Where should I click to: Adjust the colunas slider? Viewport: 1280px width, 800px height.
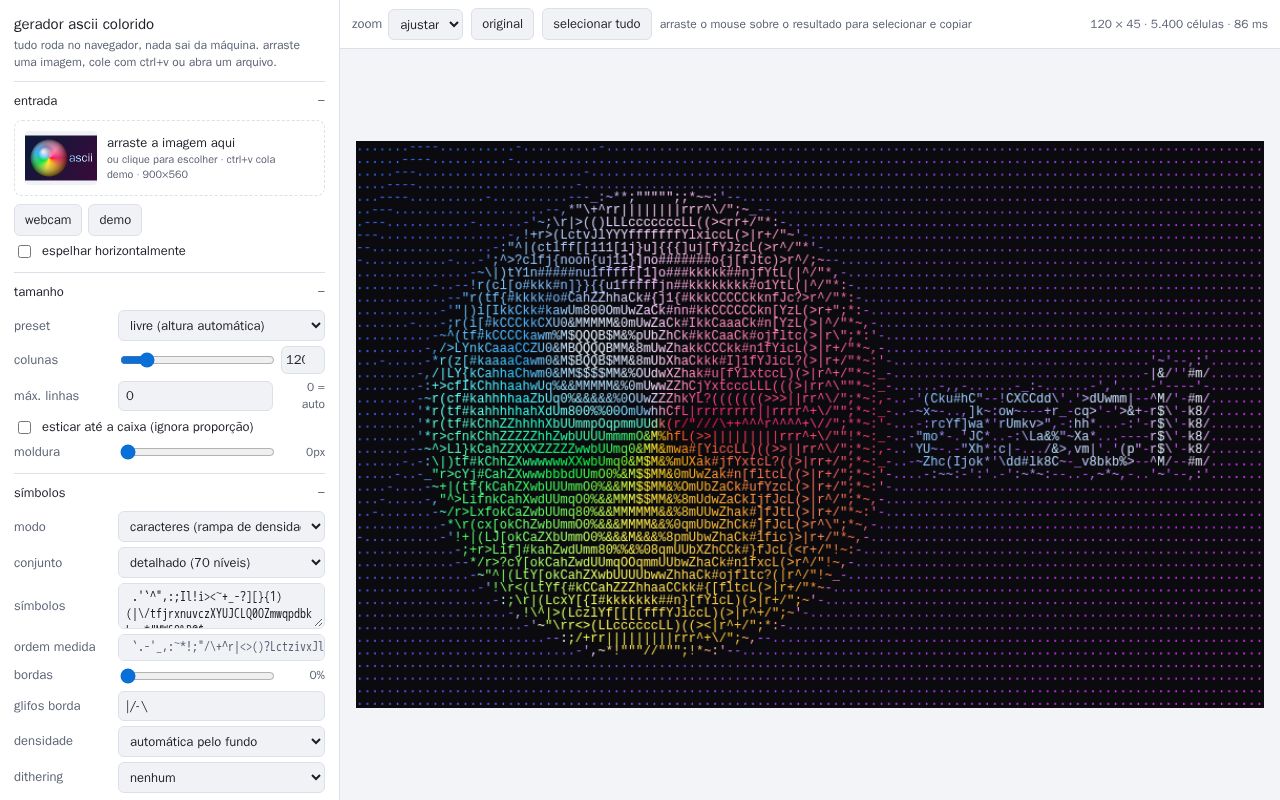tap(197, 360)
